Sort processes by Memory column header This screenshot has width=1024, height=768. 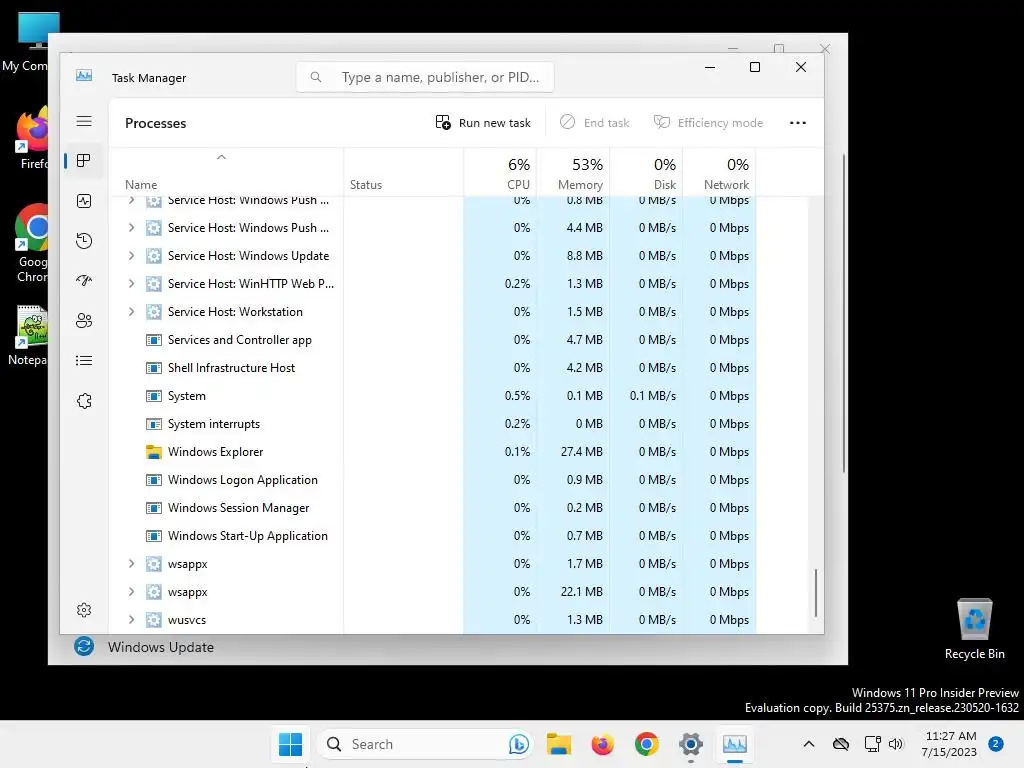[x=573, y=173]
